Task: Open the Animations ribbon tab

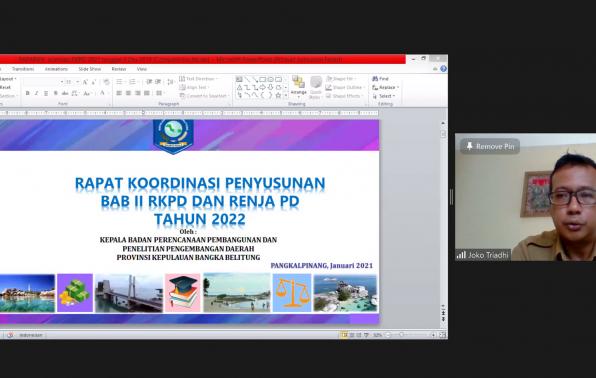Action: pyautogui.click(x=56, y=69)
